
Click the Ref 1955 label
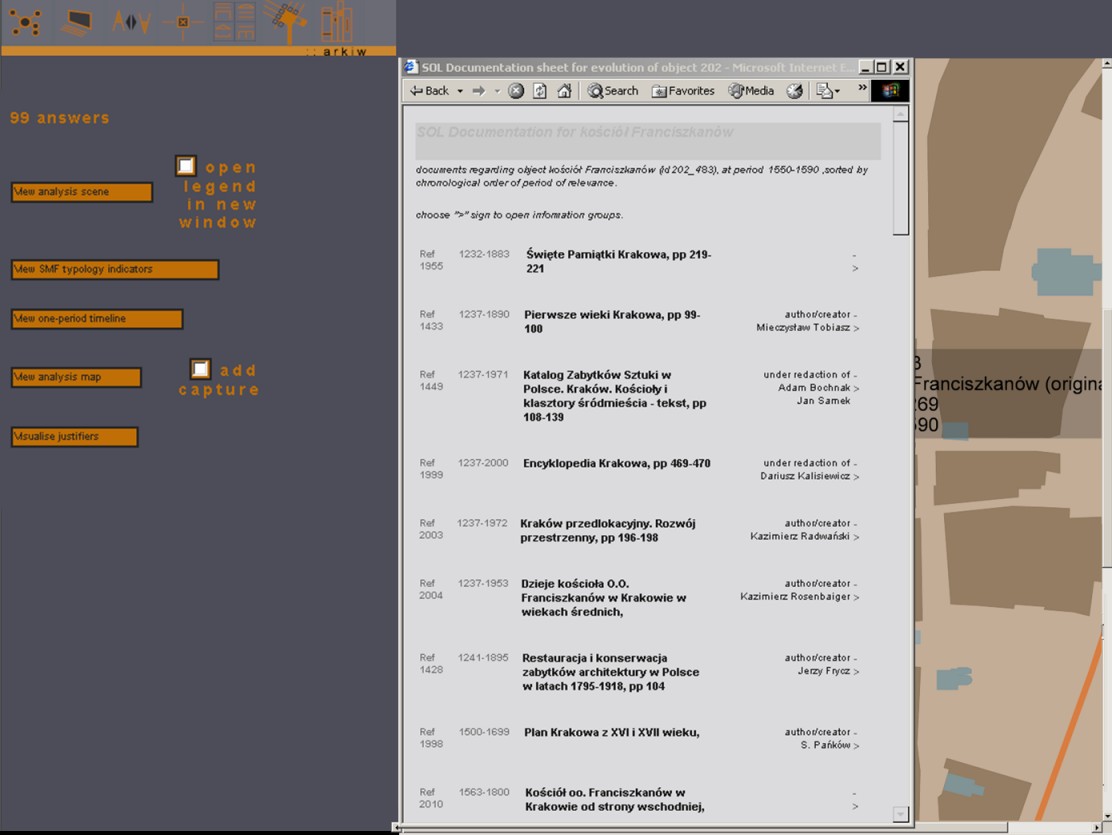[430, 260]
